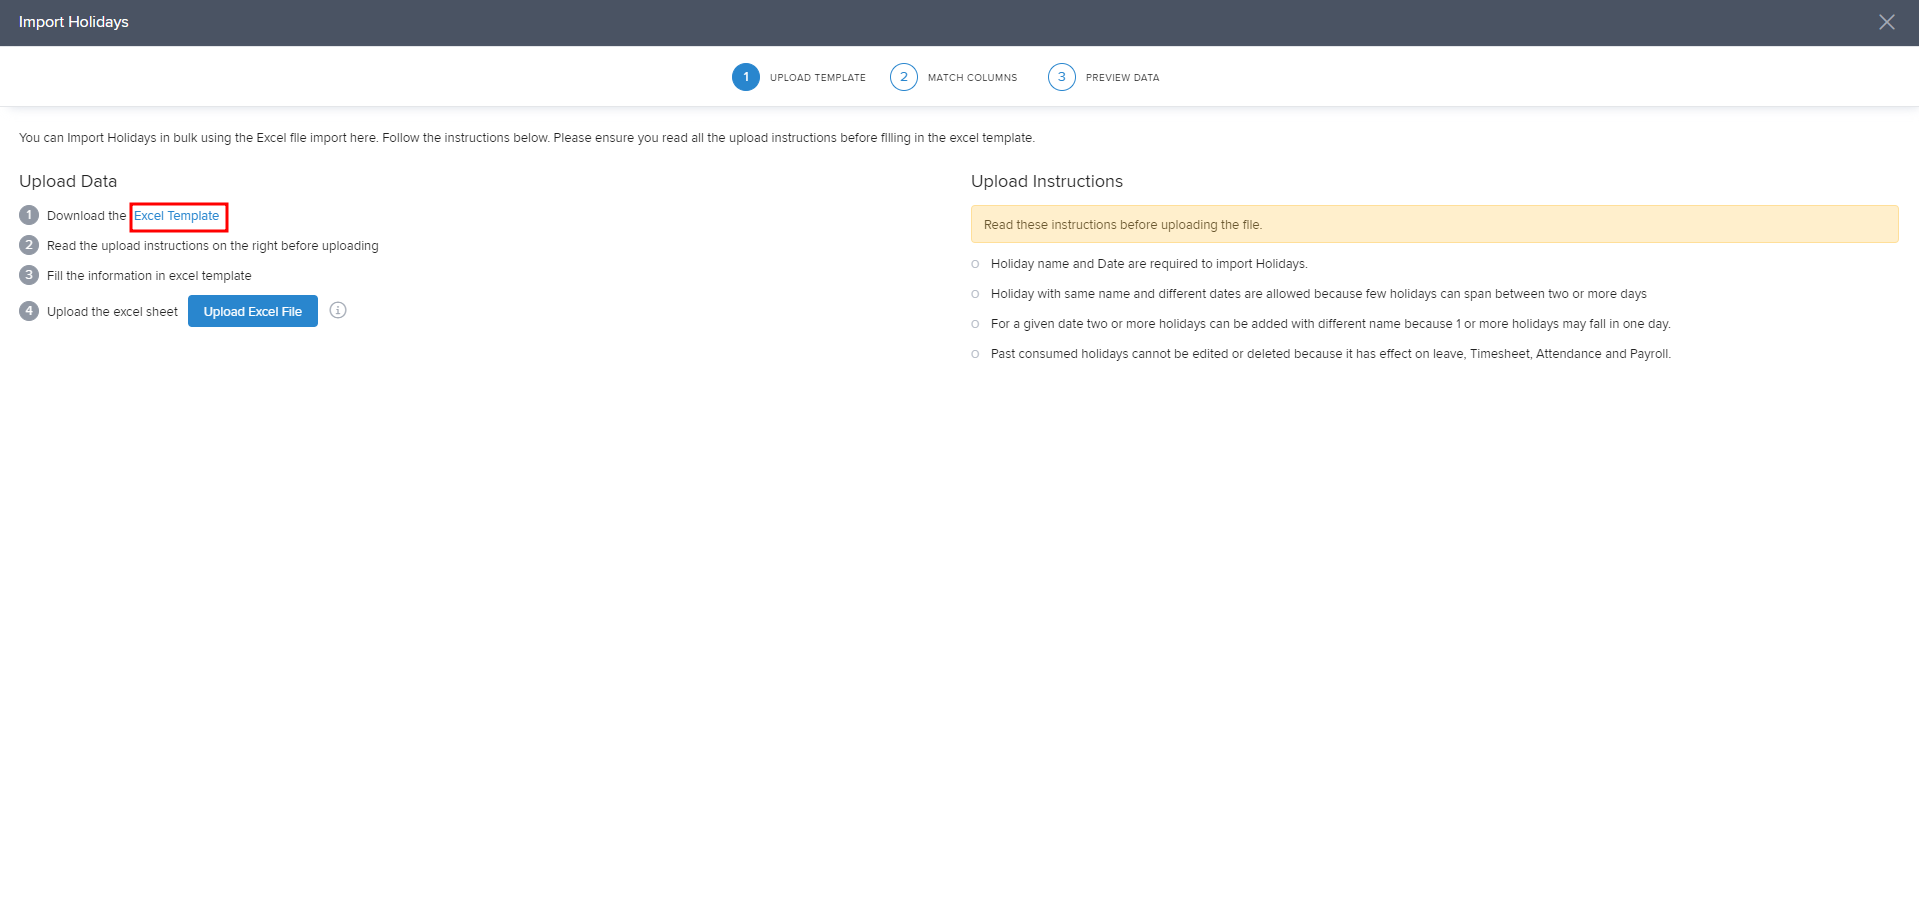The image size is (1919, 922).
Task: Select the step 1 circle in the wizard
Action: (x=745, y=77)
